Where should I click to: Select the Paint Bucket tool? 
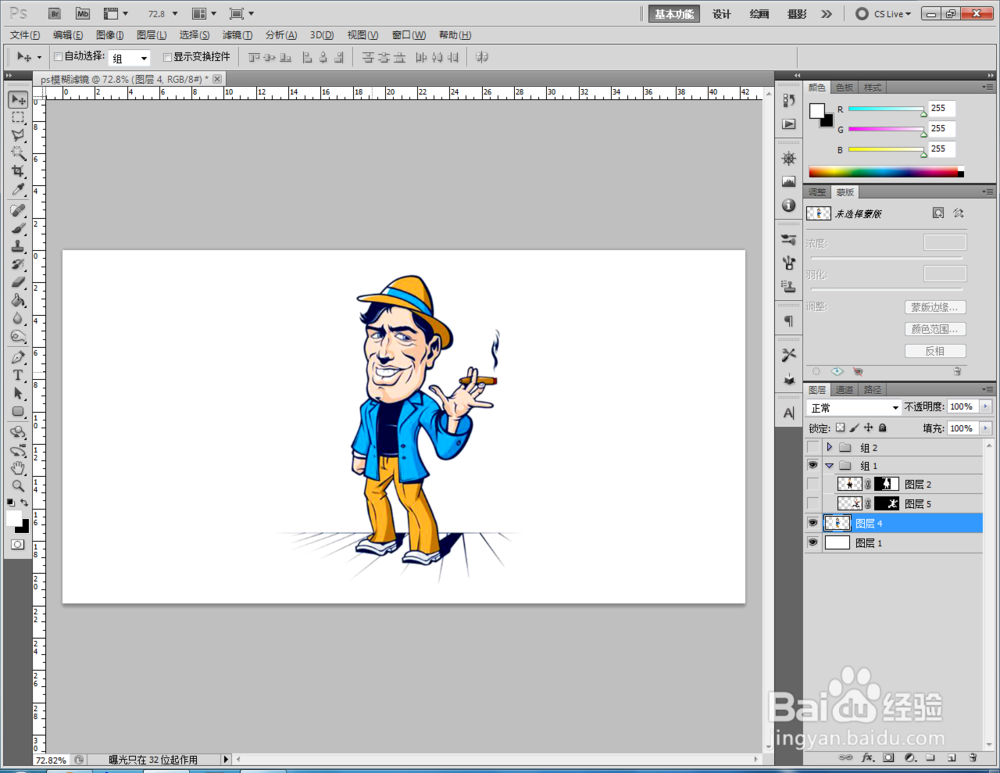[x=18, y=300]
